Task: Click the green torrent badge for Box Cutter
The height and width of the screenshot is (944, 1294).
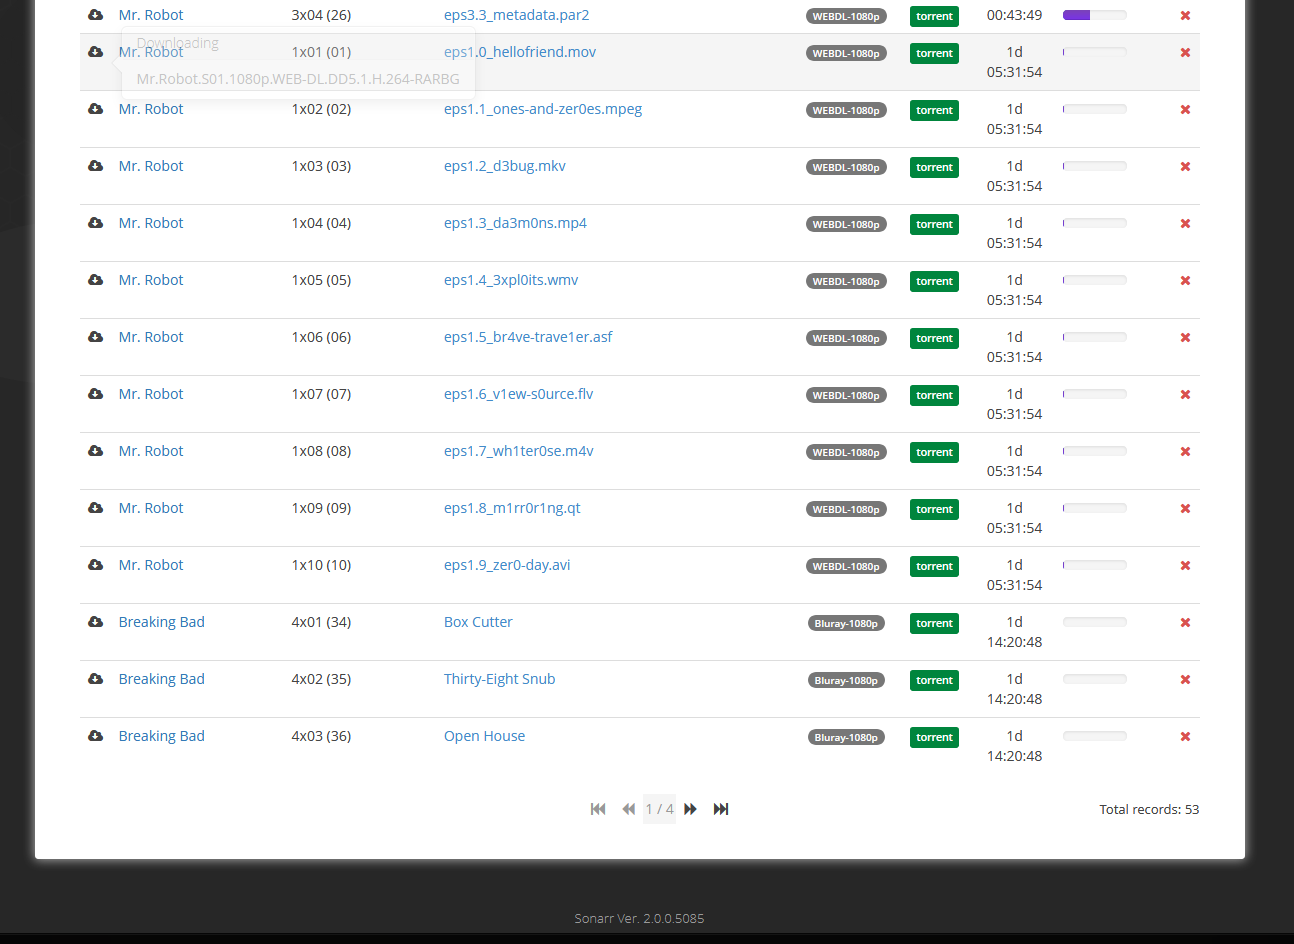Action: (x=933, y=623)
